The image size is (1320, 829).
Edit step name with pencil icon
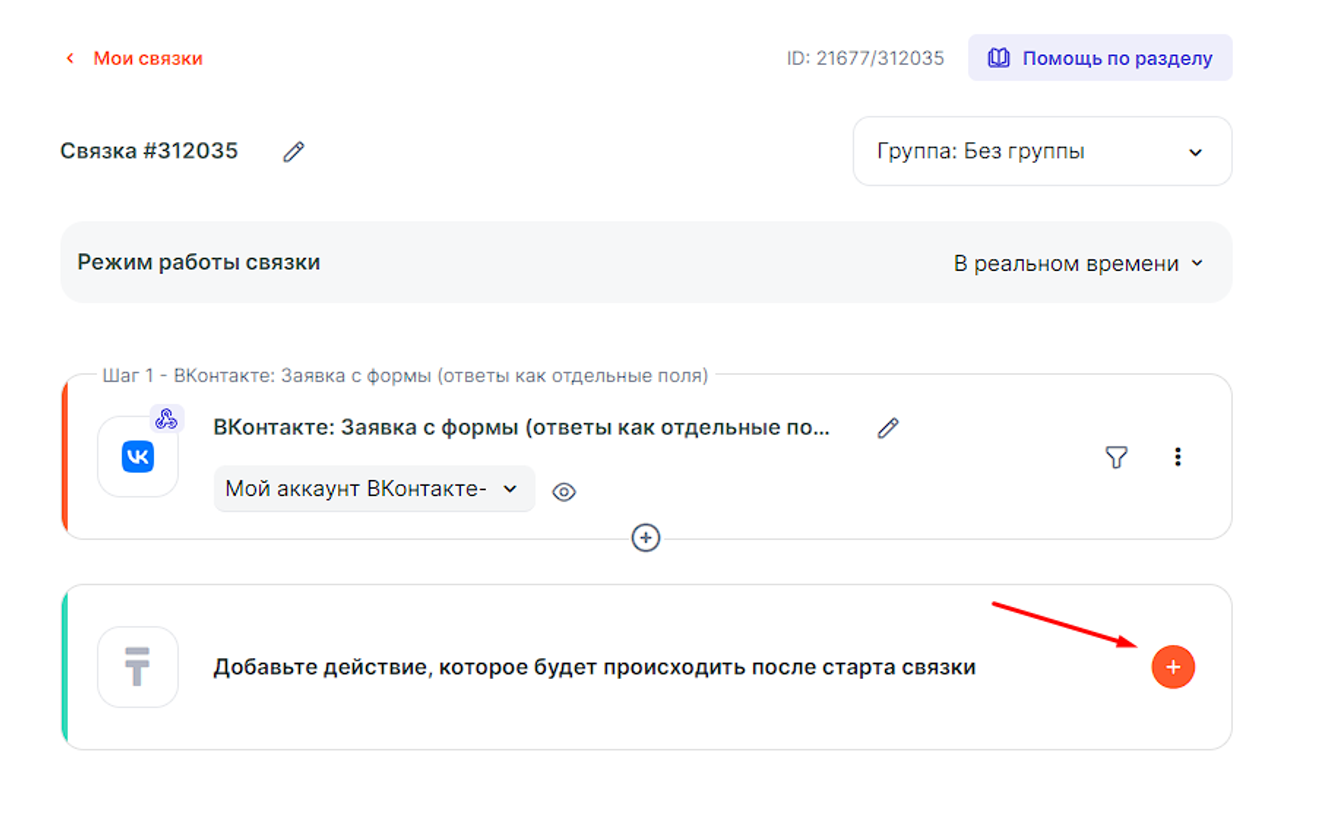pos(888,428)
